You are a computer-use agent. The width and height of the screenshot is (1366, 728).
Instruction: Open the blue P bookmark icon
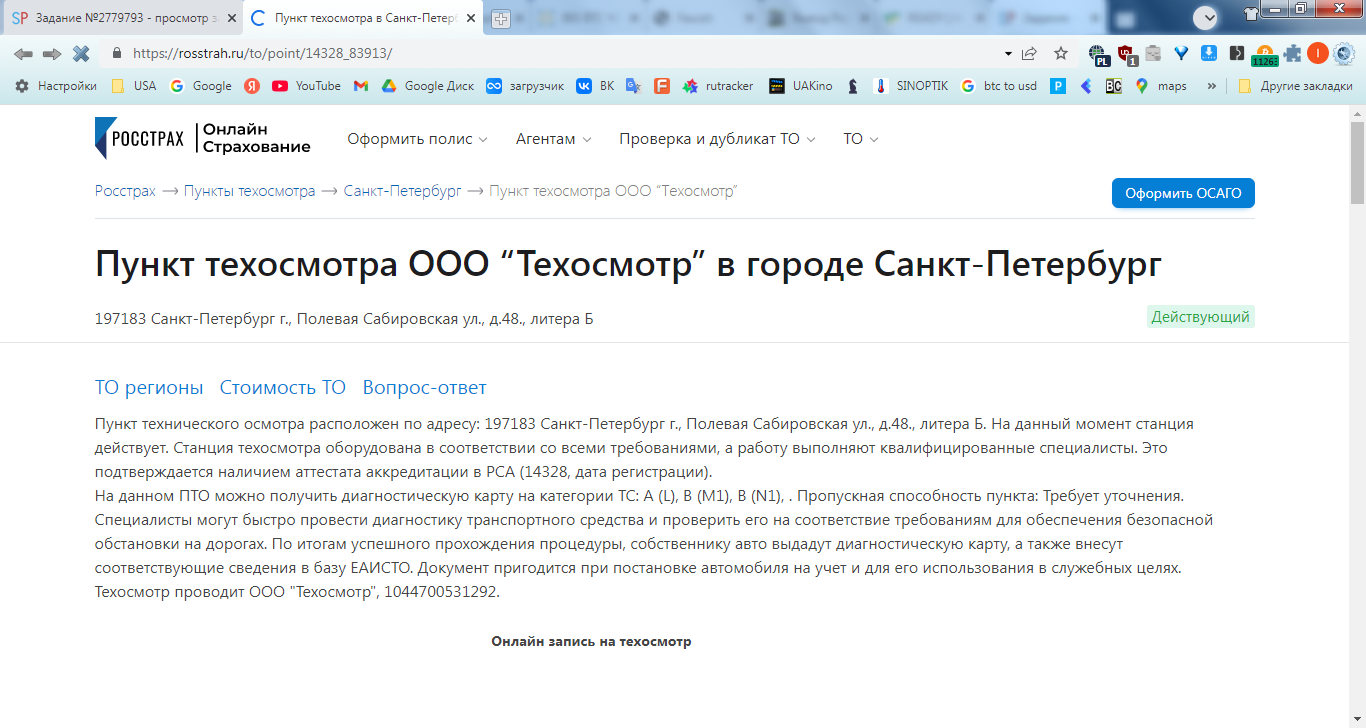point(1058,86)
